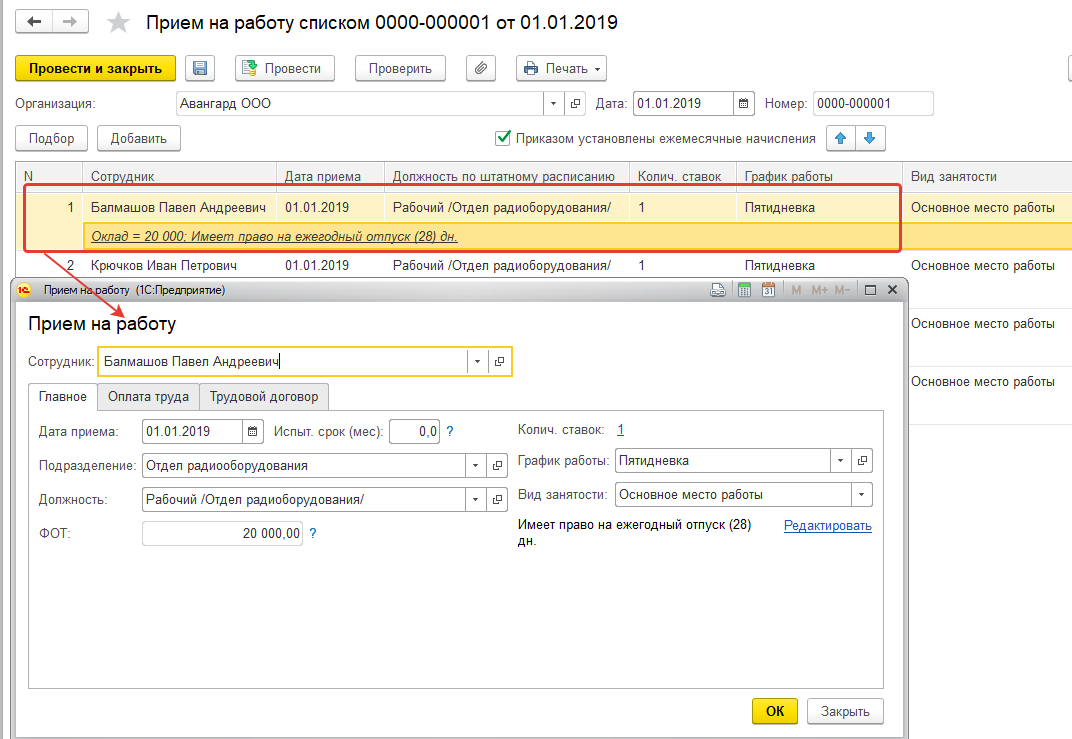Viewport: 1072px width, 739px height.
Task: Toggle 'Приказом установлены ежемесячные начисления' checkbox
Action: [504, 138]
